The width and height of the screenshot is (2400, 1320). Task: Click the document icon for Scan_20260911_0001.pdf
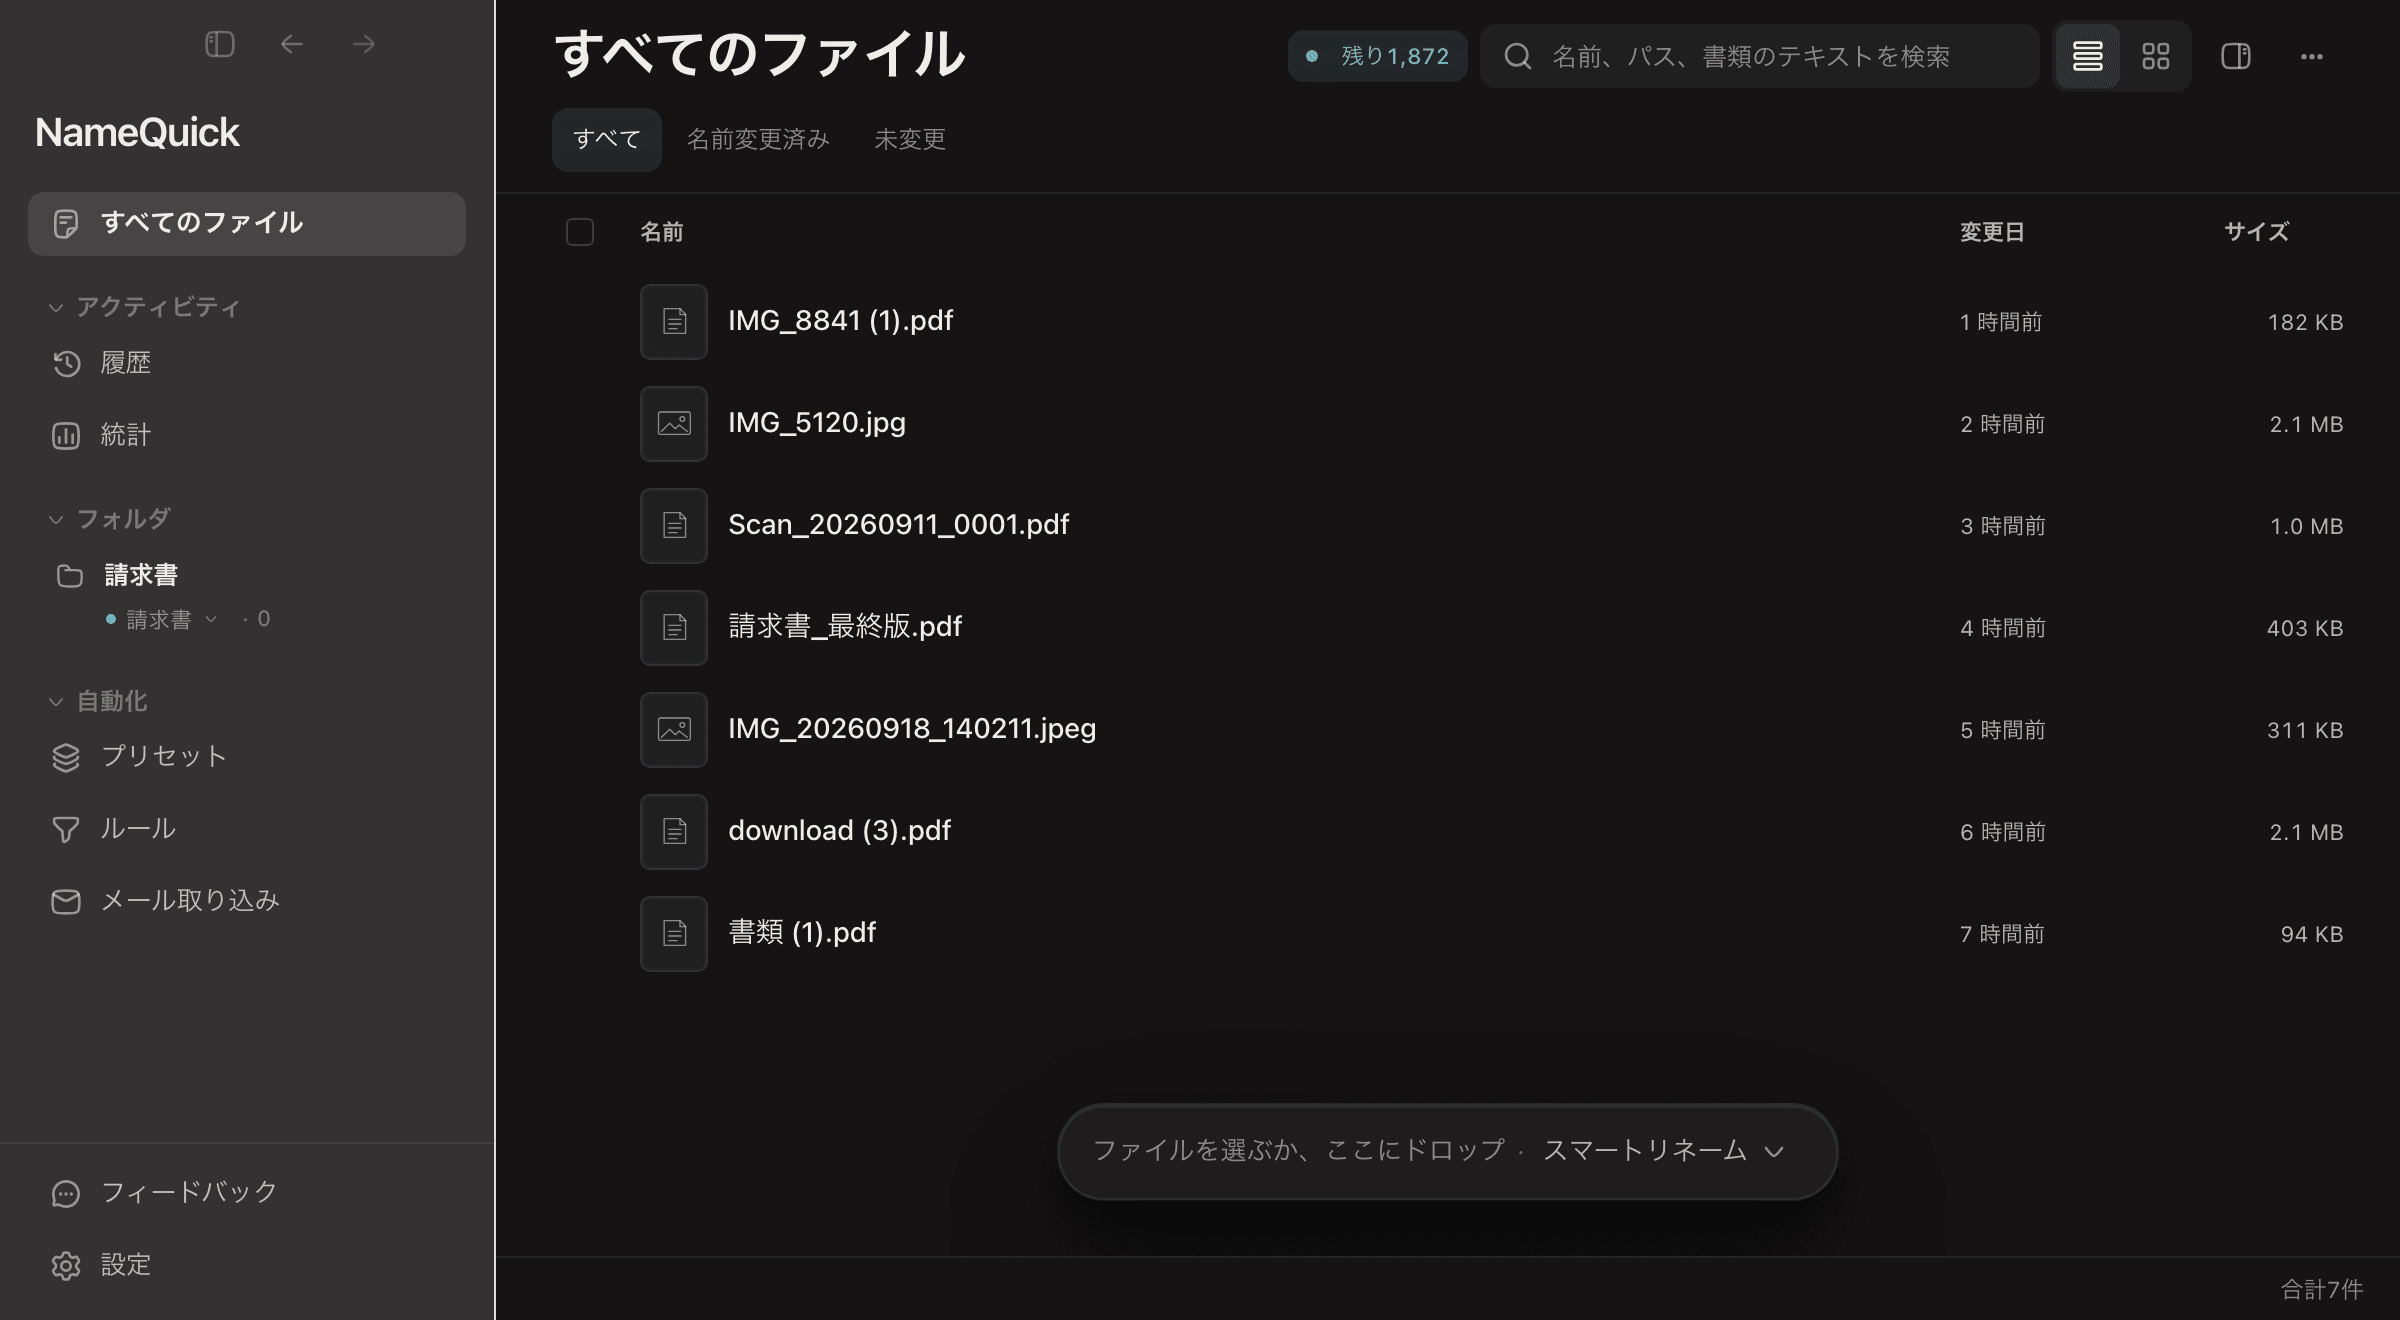point(674,526)
